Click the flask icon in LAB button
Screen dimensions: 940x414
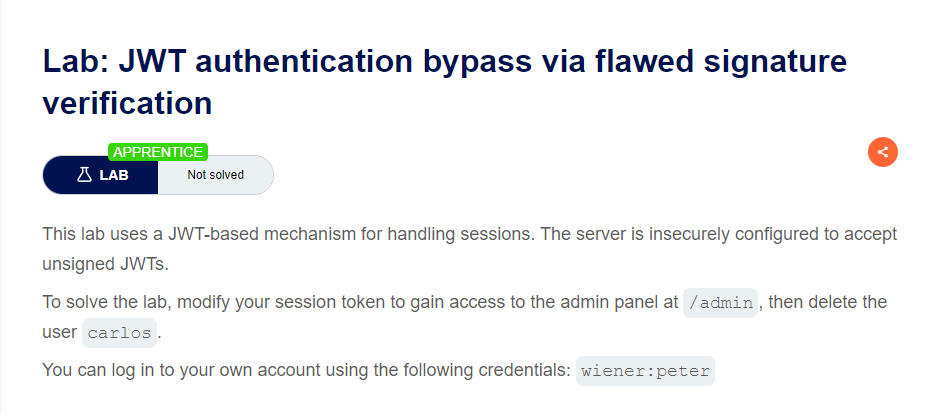coord(84,175)
